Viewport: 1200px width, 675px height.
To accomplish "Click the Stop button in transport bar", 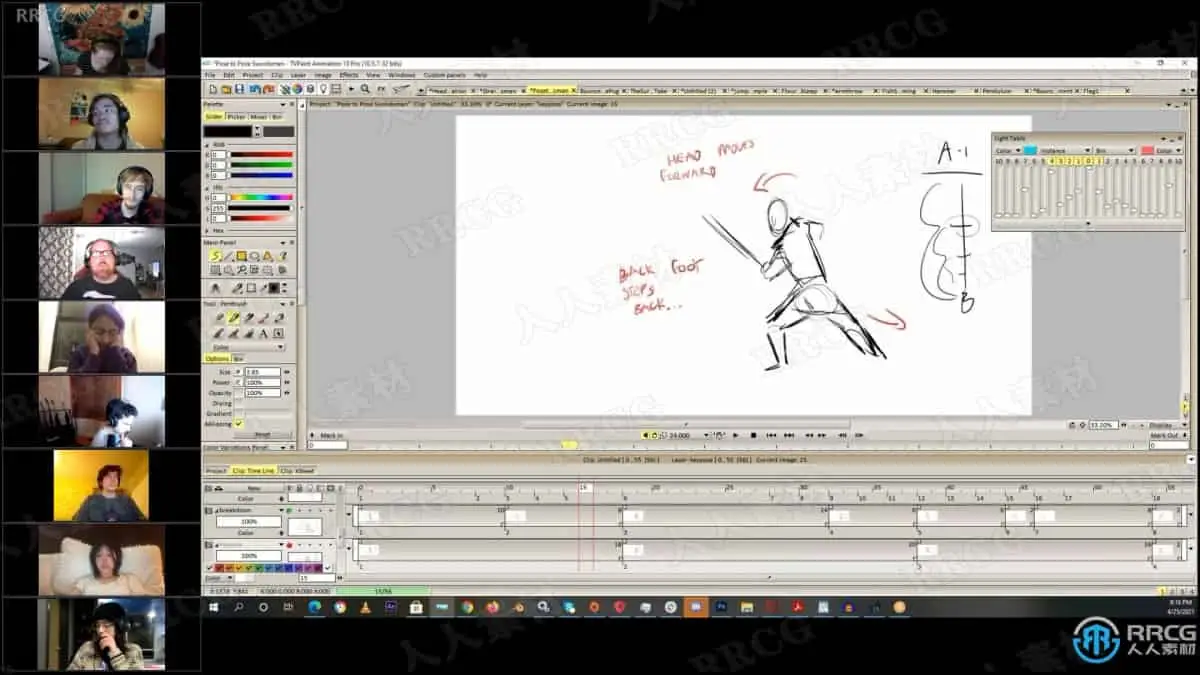I will (753, 435).
